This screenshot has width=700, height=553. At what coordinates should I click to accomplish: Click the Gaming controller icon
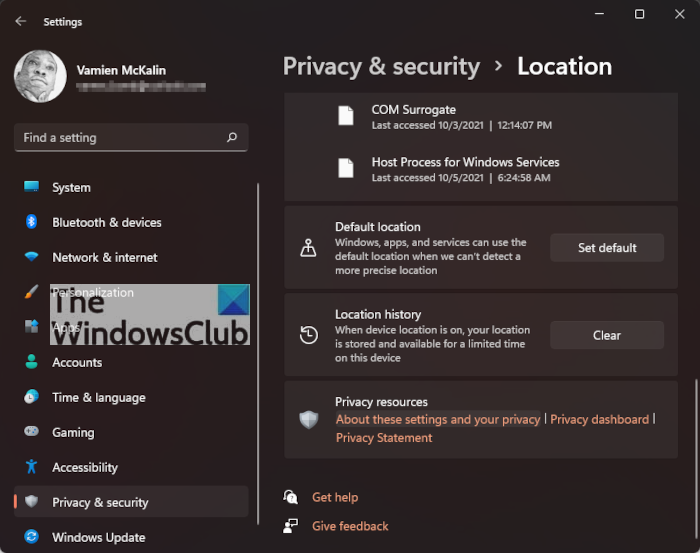point(32,432)
